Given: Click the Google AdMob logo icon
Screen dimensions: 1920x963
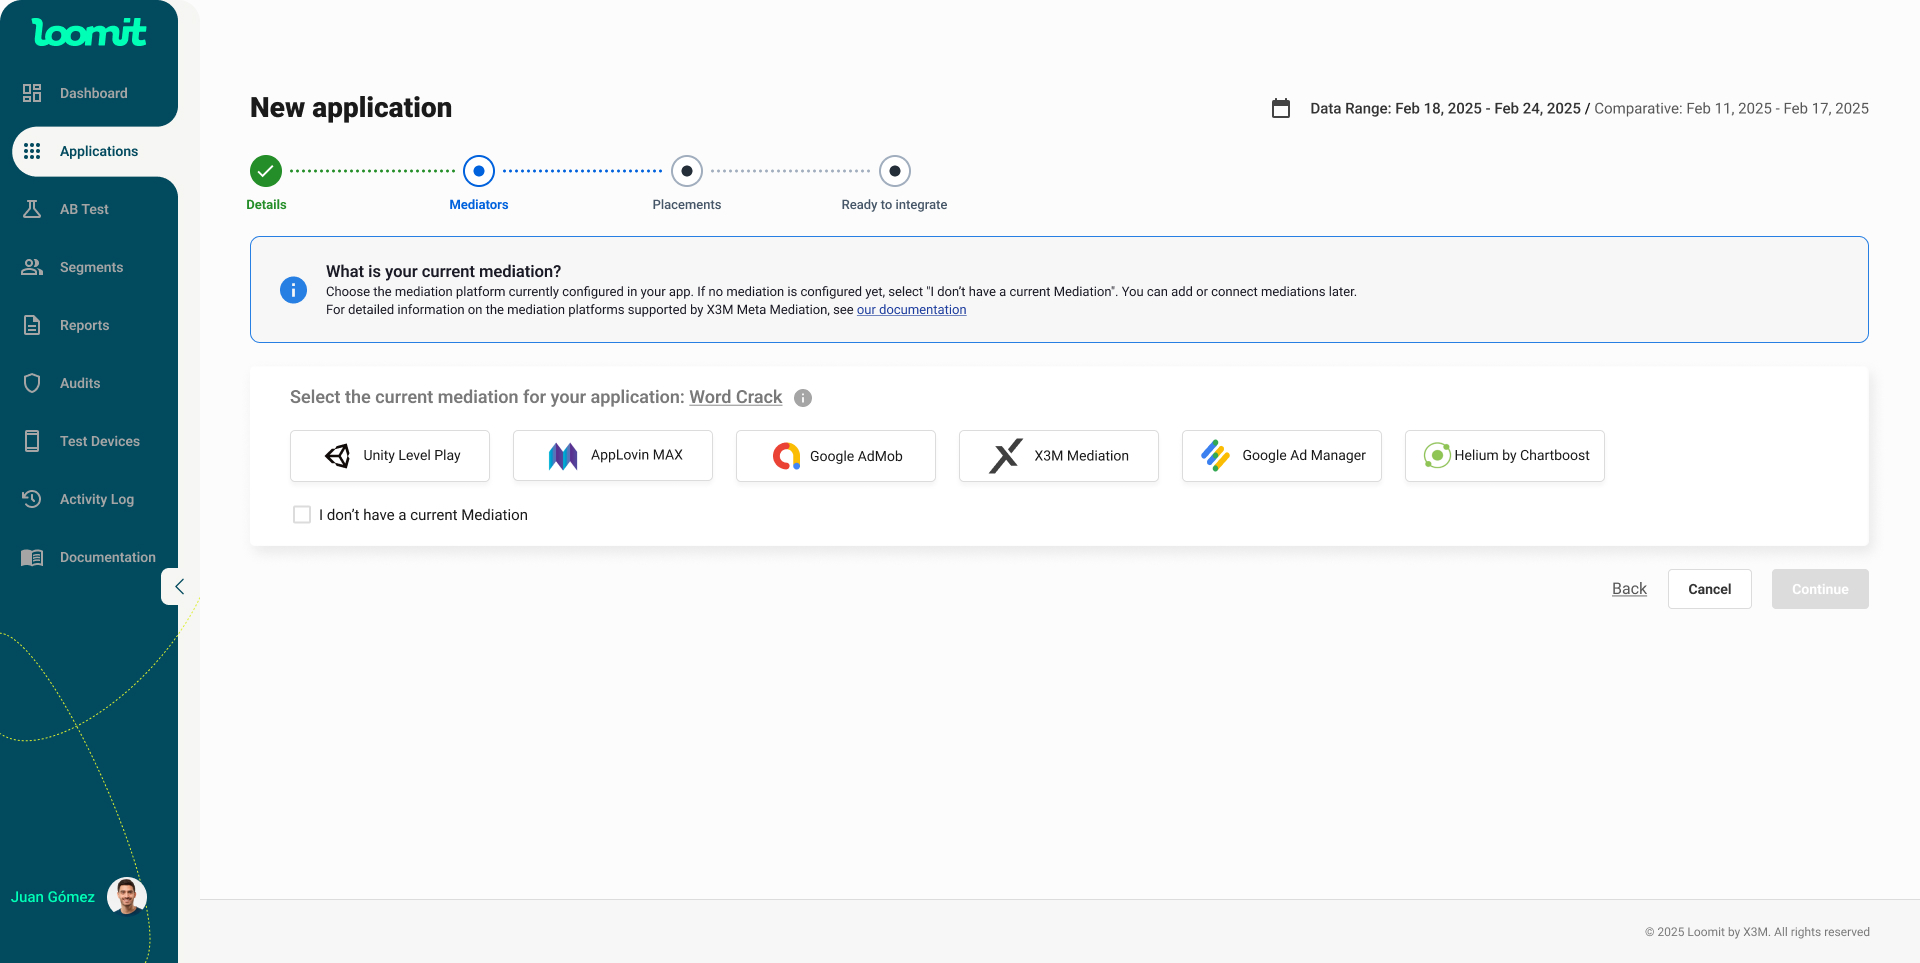Looking at the screenshot, I should (x=786, y=456).
